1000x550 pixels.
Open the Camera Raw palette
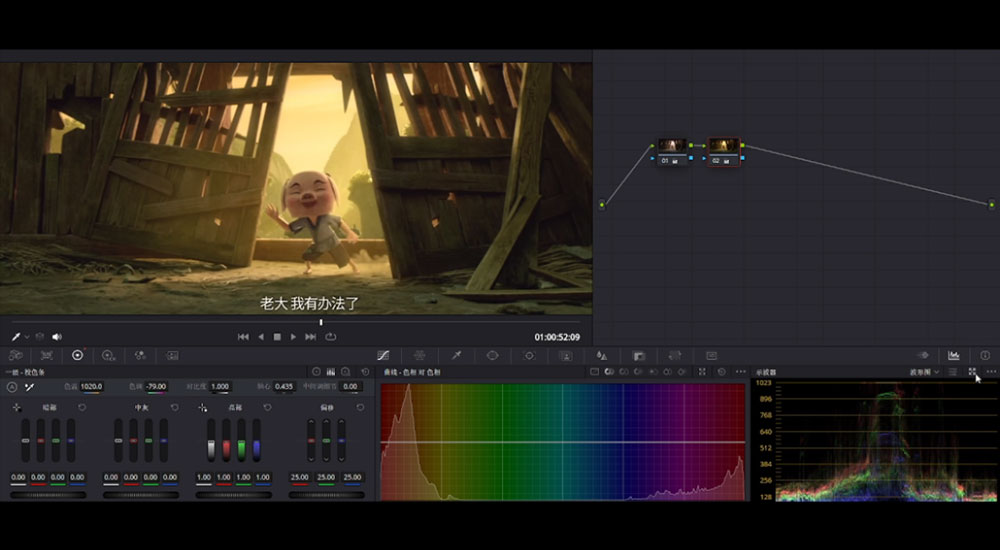coord(17,355)
